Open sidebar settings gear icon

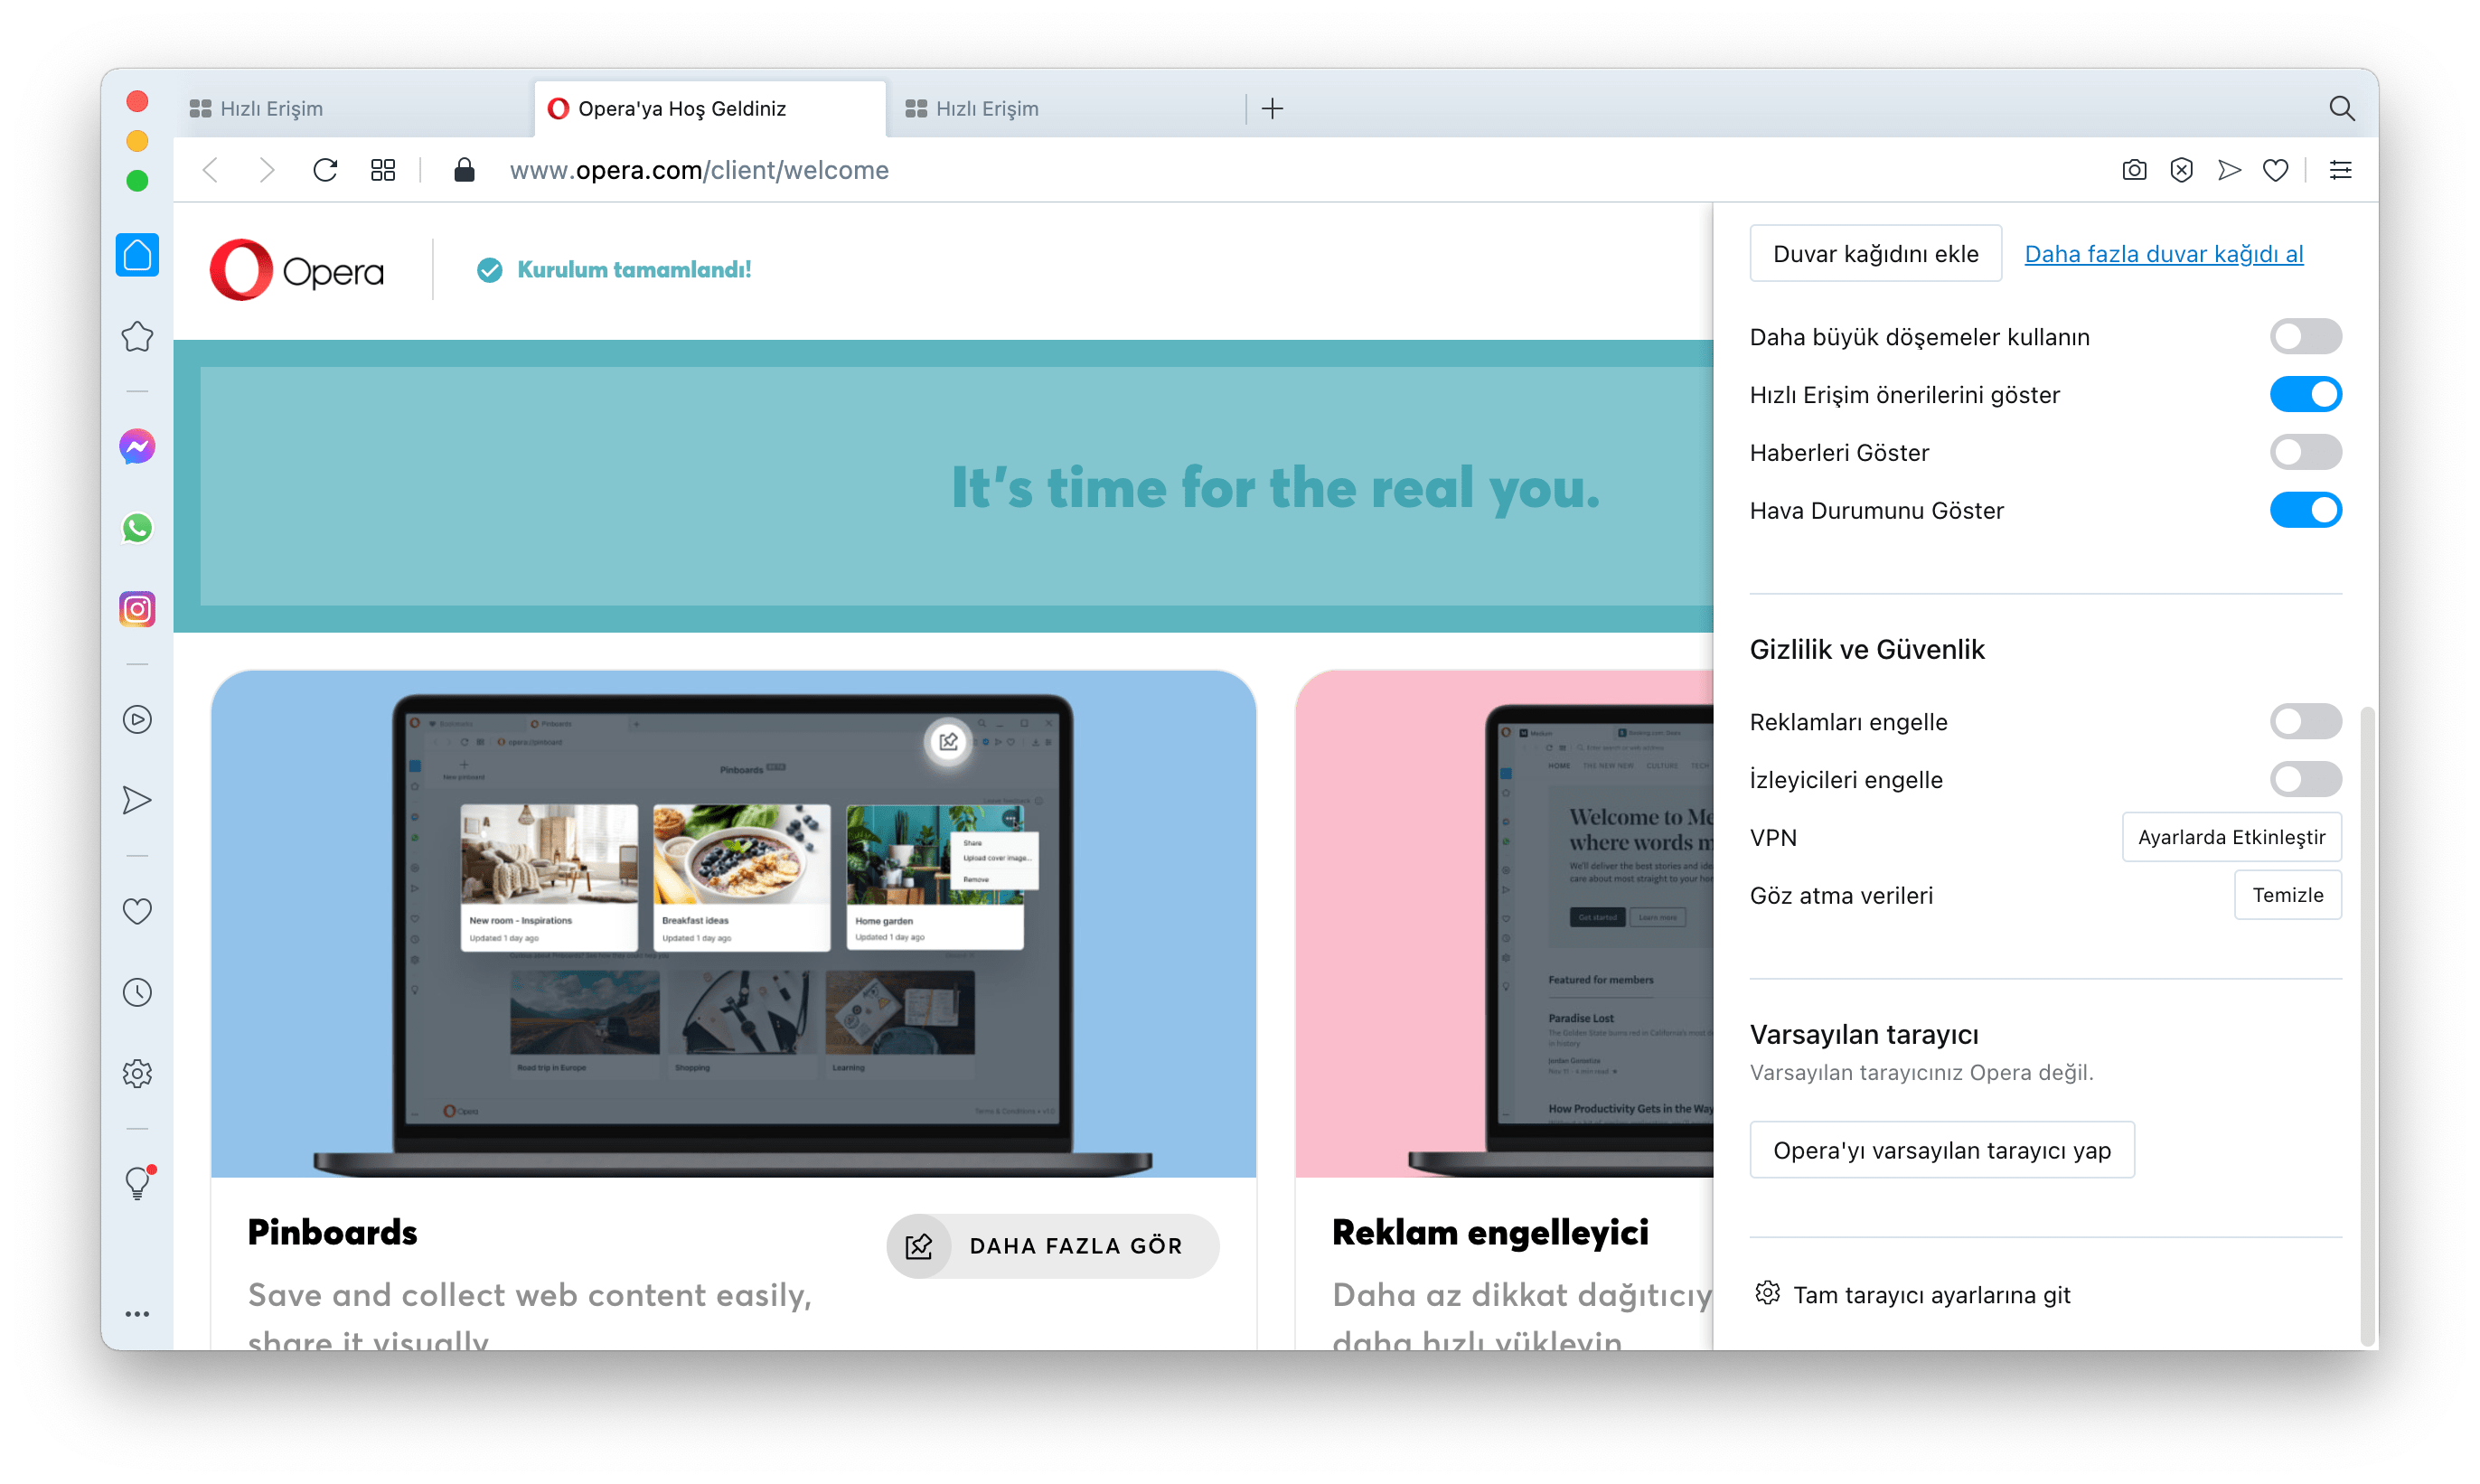pos(137,1073)
